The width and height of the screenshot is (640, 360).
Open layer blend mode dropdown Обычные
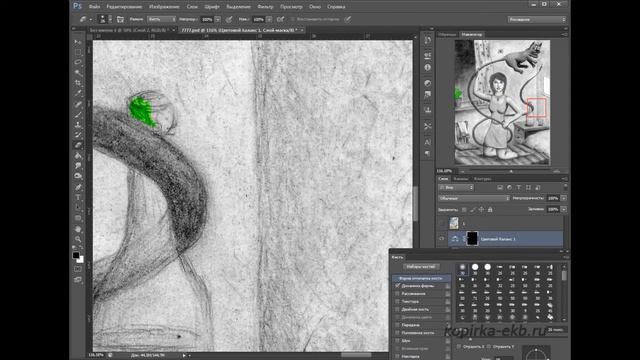[x=474, y=198]
